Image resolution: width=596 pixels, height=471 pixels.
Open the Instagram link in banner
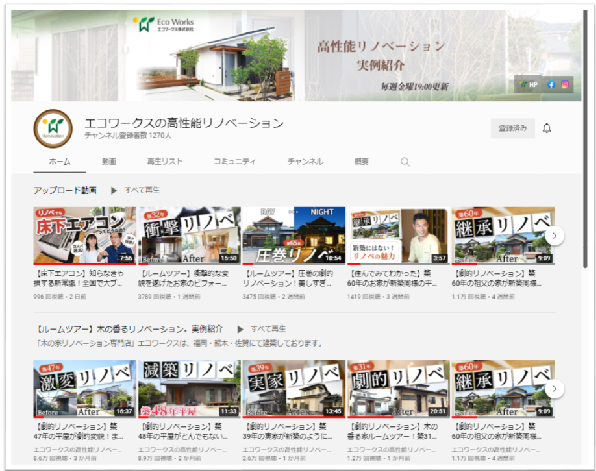[565, 85]
